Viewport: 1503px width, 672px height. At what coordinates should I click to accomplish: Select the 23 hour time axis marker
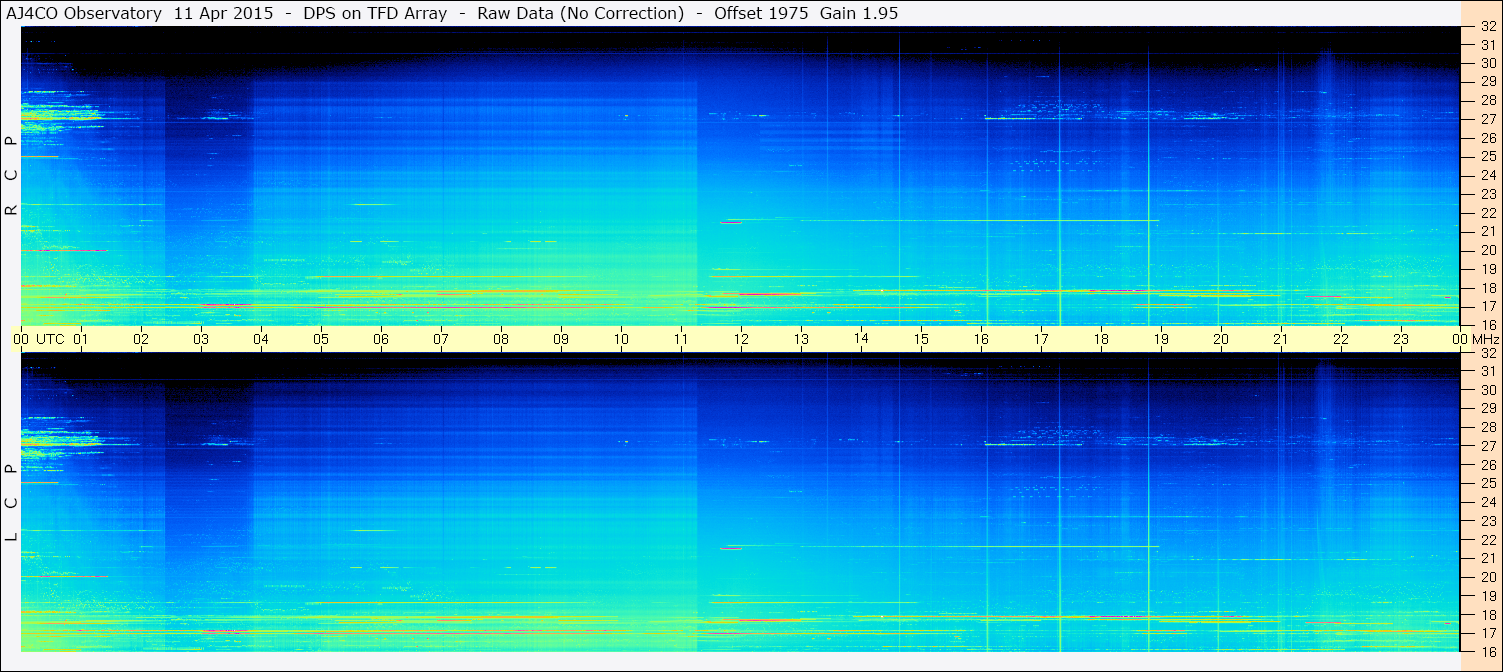(1401, 339)
